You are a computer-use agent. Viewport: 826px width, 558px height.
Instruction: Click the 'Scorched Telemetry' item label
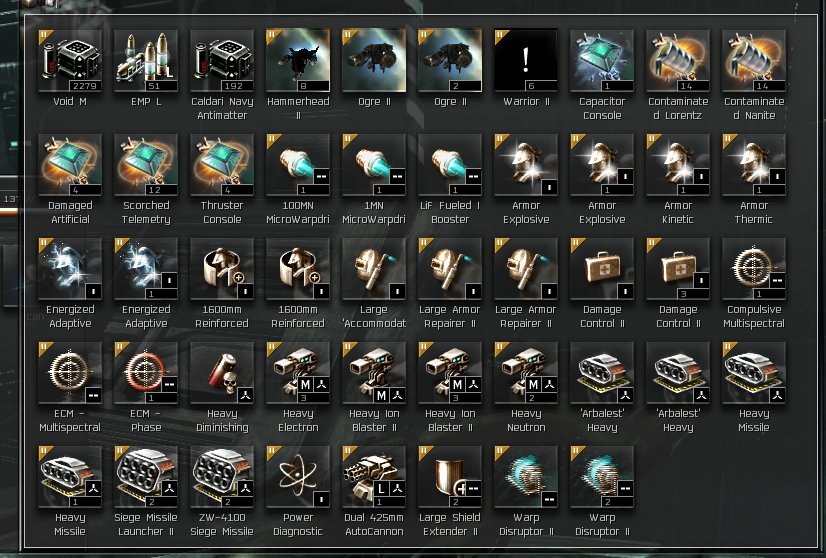[x=146, y=212]
